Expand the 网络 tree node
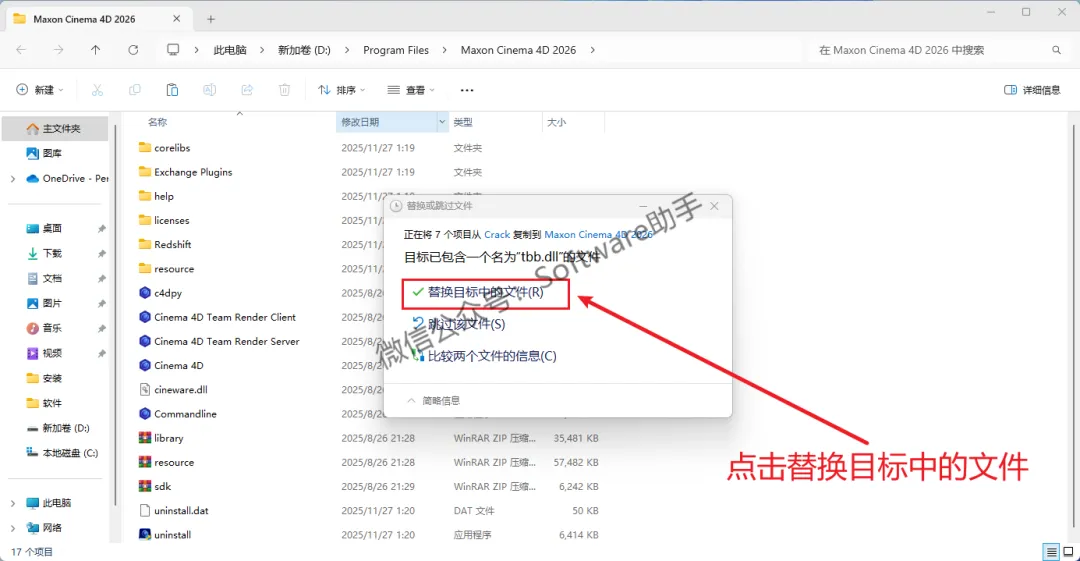The width and height of the screenshot is (1080, 561). click(13, 528)
